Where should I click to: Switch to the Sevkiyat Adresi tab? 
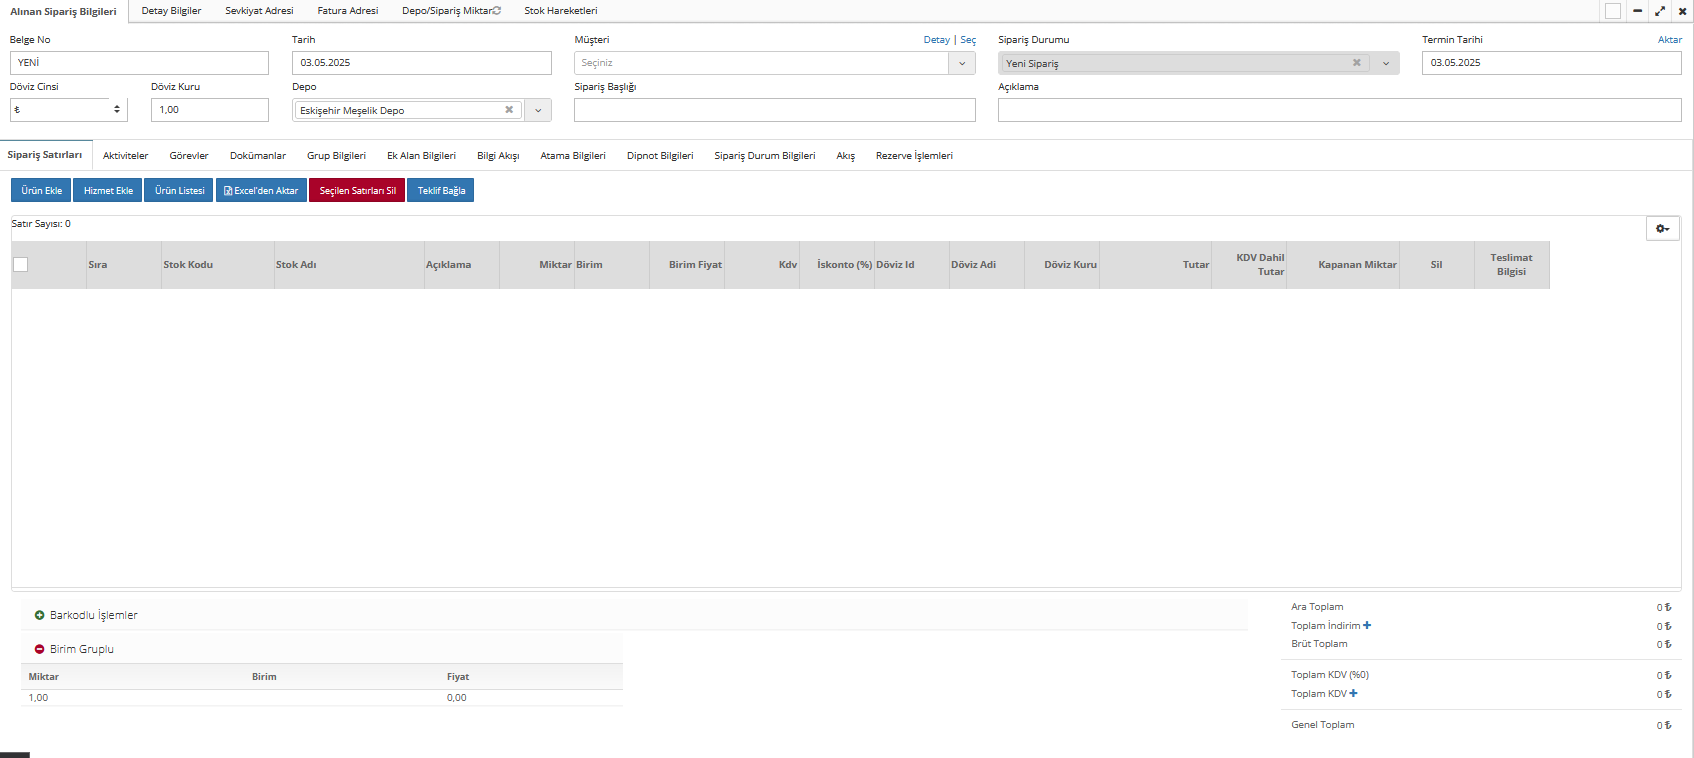259,11
